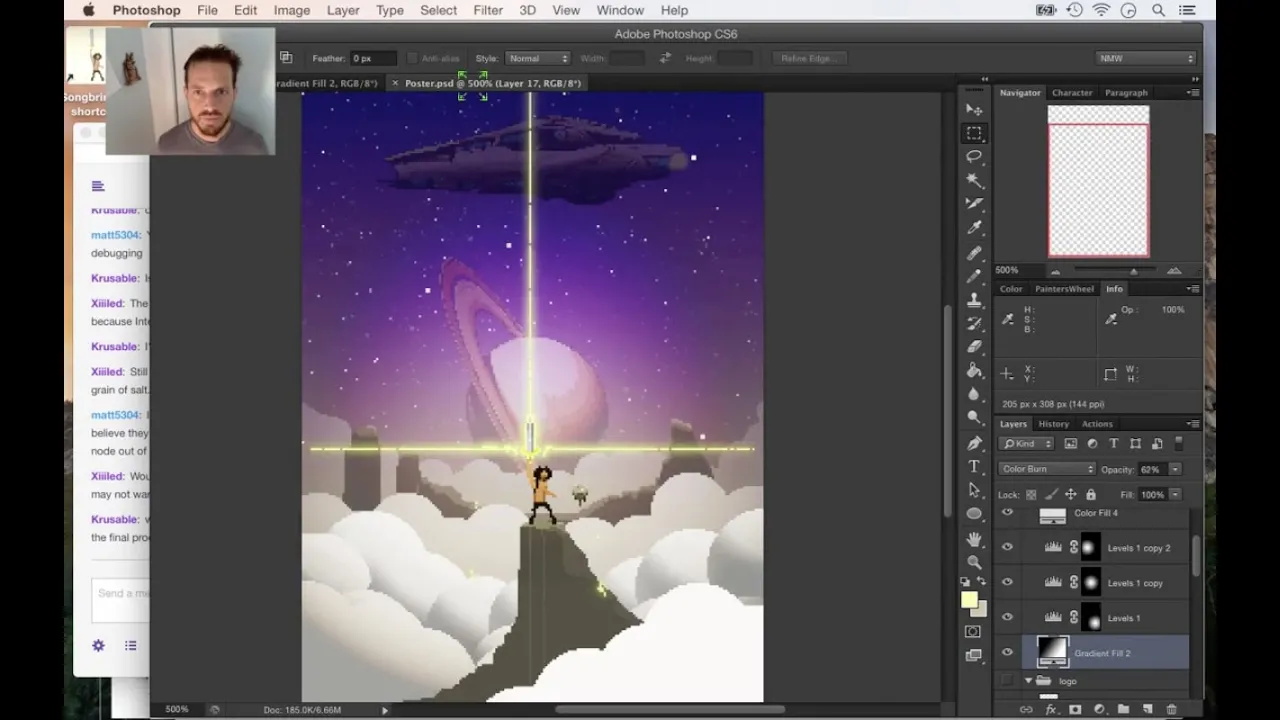Screen dimensions: 1280x720
Task: Open the layer style fx menu
Action: [1051, 709]
